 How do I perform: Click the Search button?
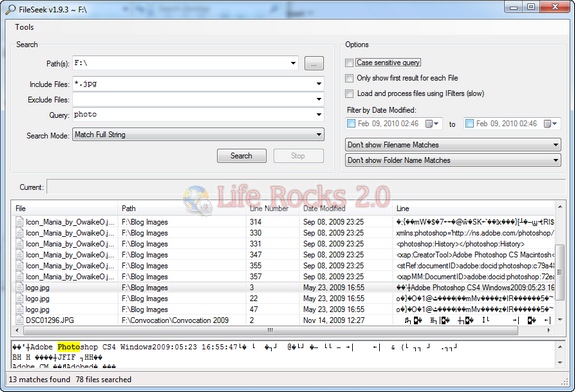tap(242, 156)
